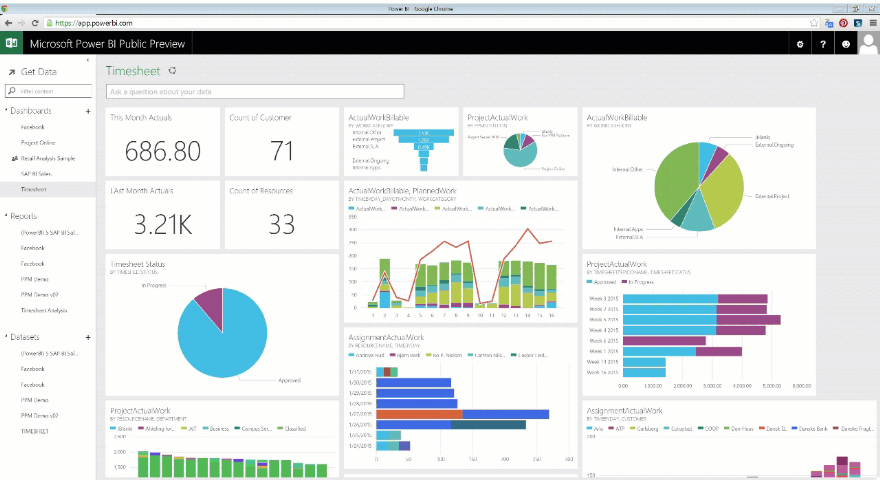The image size is (880, 480).
Task: Click the Filter content search box
Action: click(52, 91)
